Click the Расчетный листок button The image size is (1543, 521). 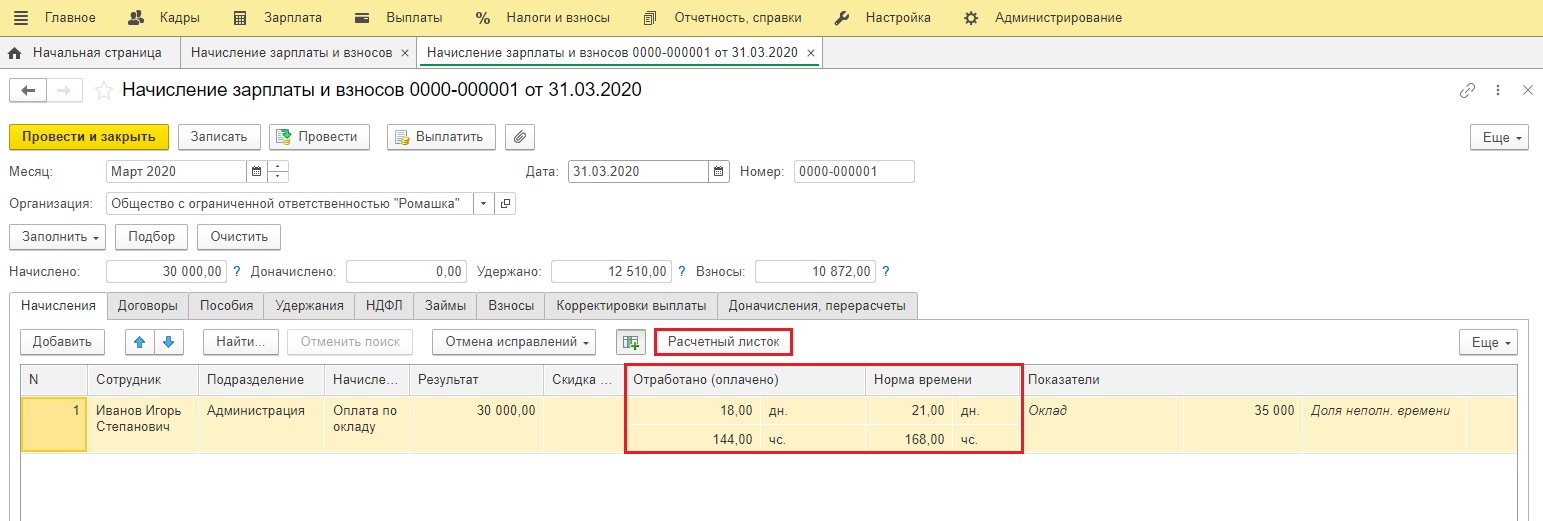(723, 342)
